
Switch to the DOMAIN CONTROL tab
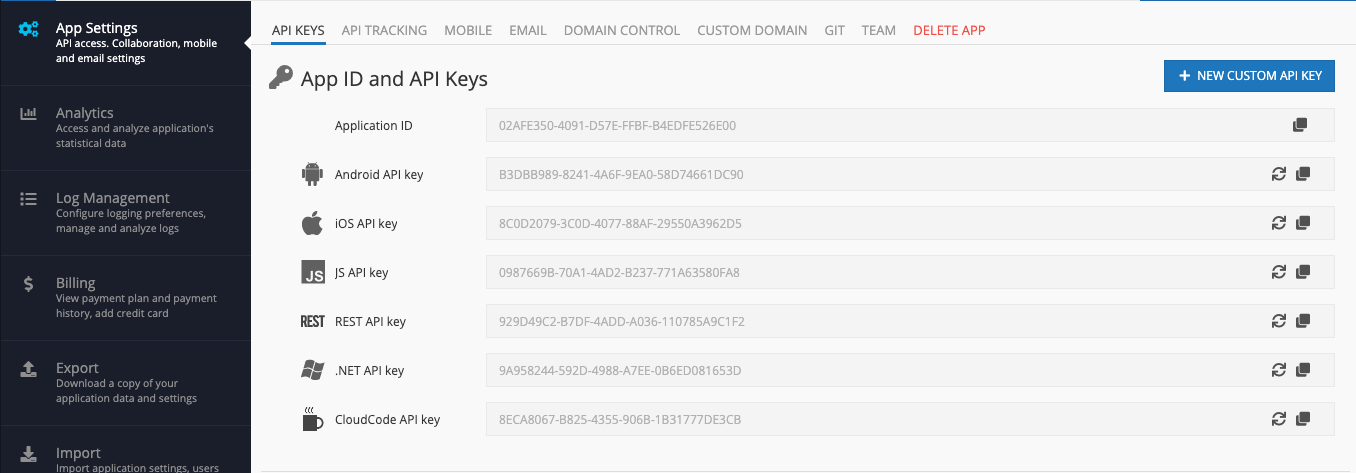click(622, 30)
